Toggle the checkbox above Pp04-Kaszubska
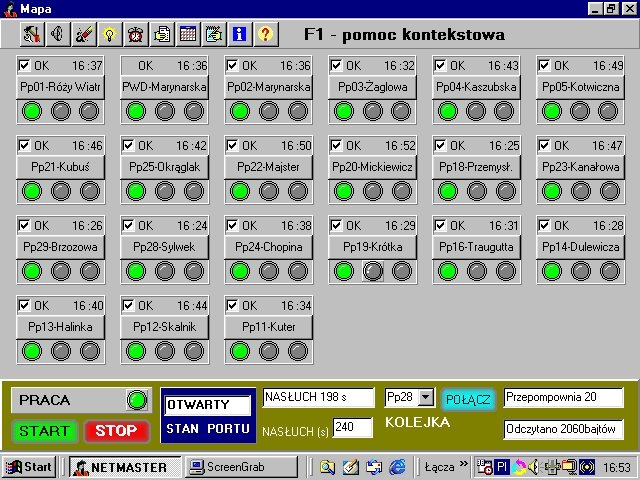This screenshot has width=640, height=480. tap(440, 65)
